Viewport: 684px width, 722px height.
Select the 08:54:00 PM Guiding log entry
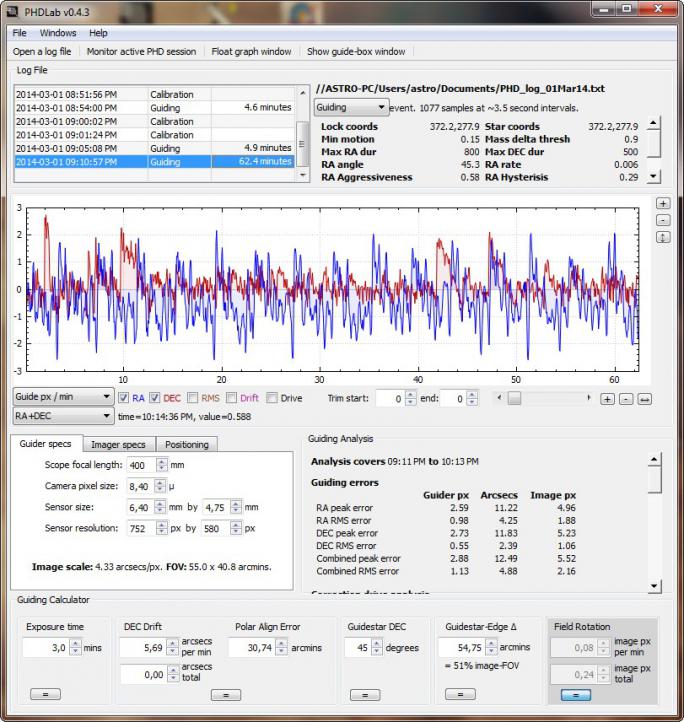tap(154, 108)
